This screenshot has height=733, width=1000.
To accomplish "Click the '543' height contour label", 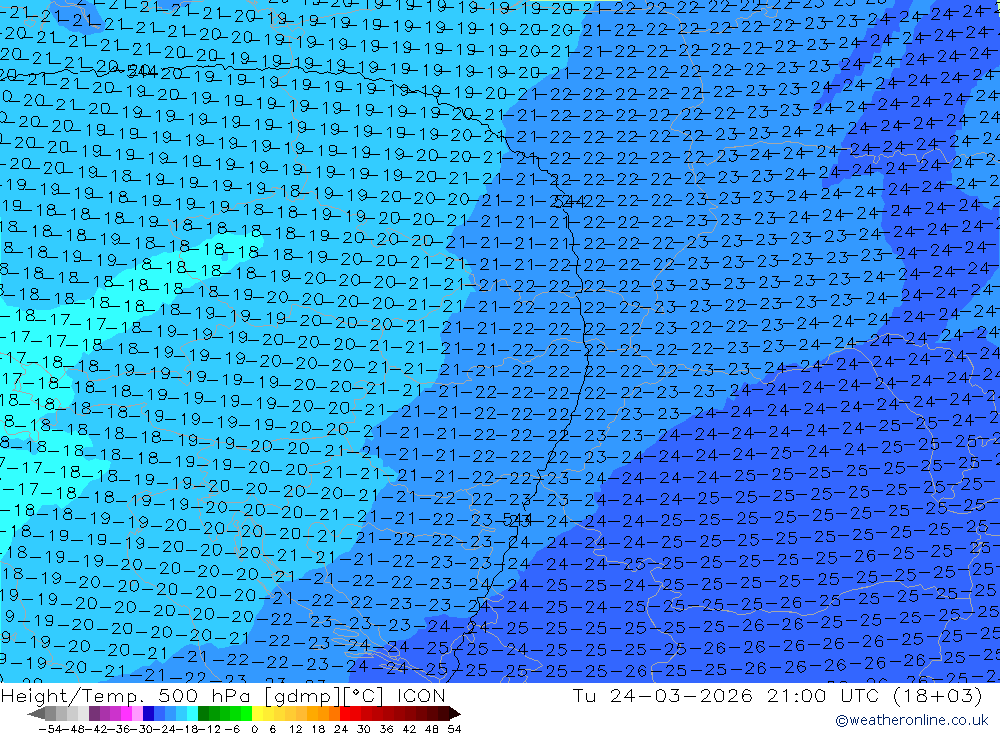I will 517,520.
